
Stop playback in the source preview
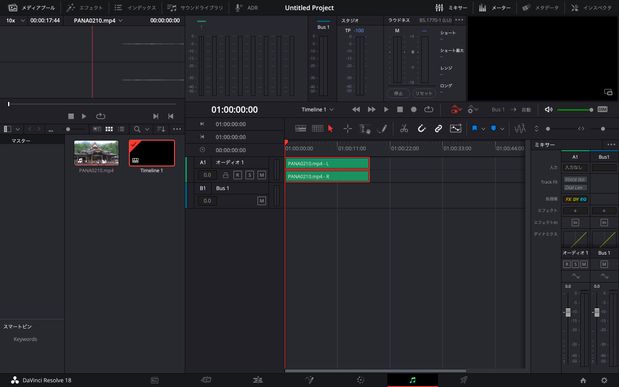pyautogui.click(x=71, y=116)
